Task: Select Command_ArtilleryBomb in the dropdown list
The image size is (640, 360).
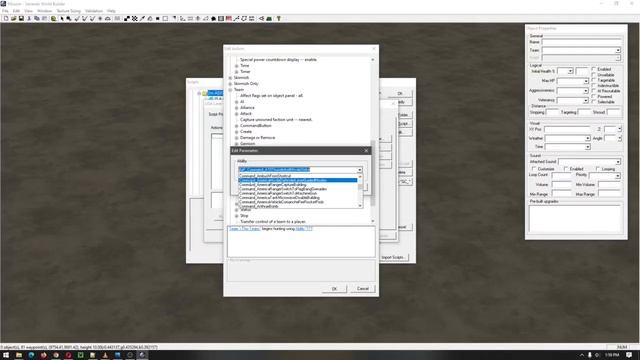Action: (259, 206)
